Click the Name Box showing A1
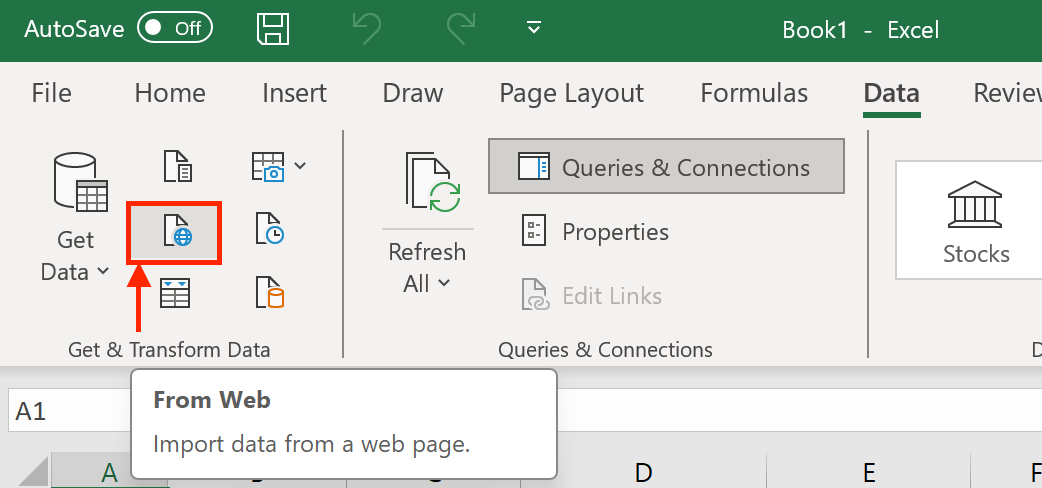The width and height of the screenshot is (1042, 488). [70, 411]
